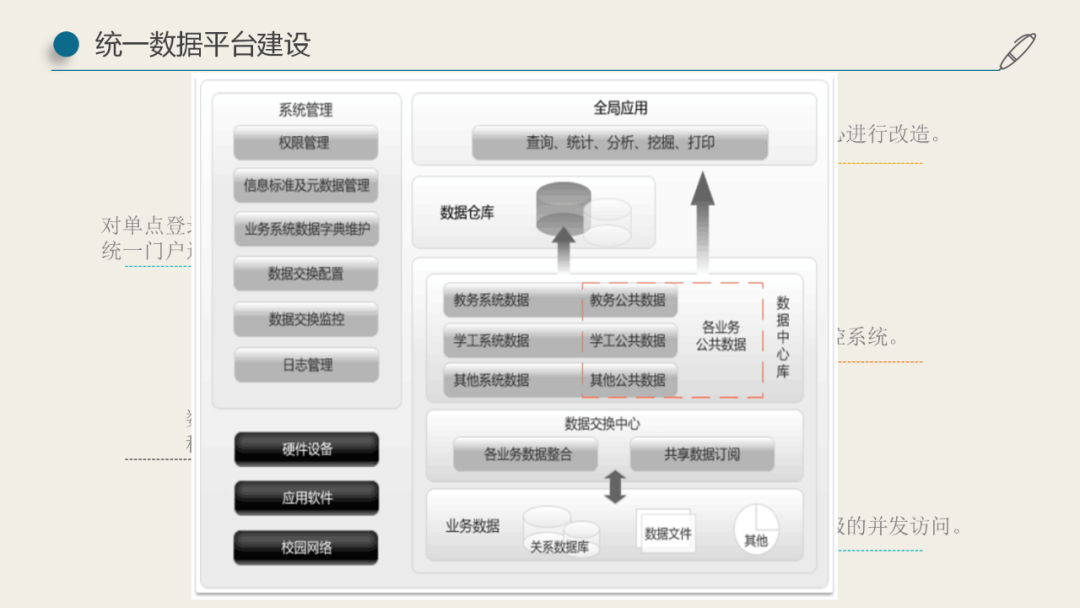Click the text 对单点登 on the left
1080x608 pixels.
[x=144, y=225]
